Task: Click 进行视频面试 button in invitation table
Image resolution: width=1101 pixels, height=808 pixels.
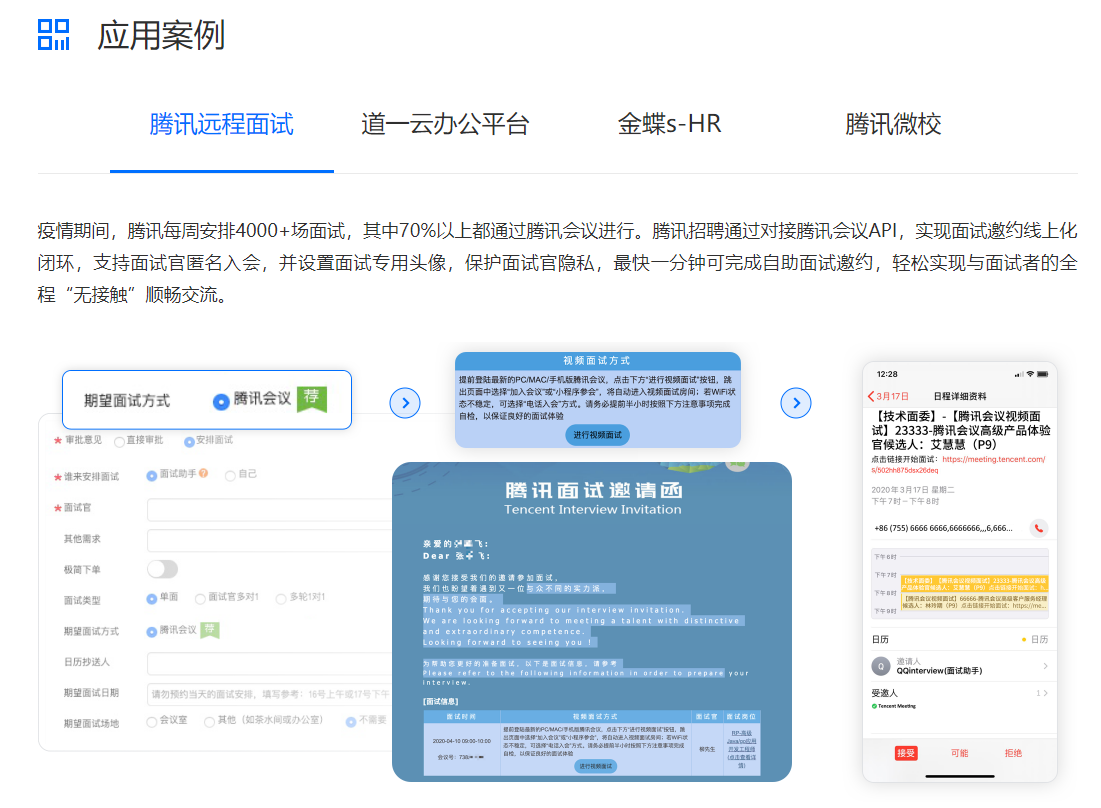Action: [x=595, y=766]
